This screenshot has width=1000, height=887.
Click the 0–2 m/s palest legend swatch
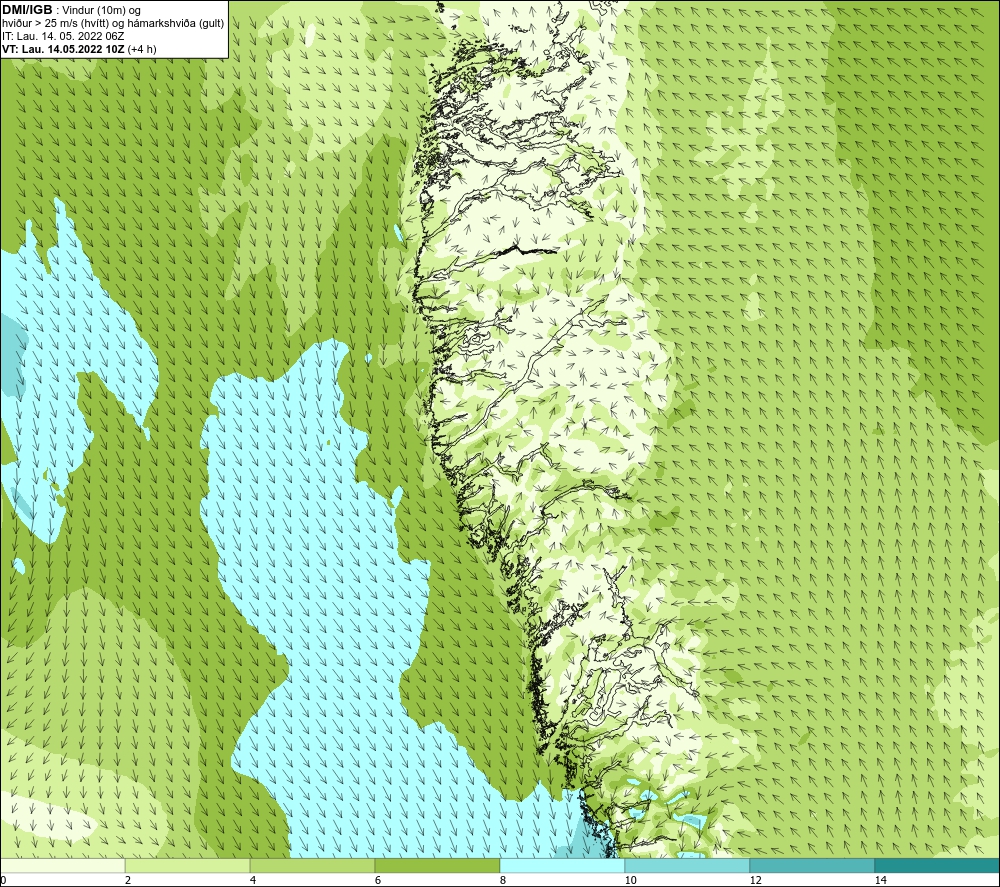[62, 865]
